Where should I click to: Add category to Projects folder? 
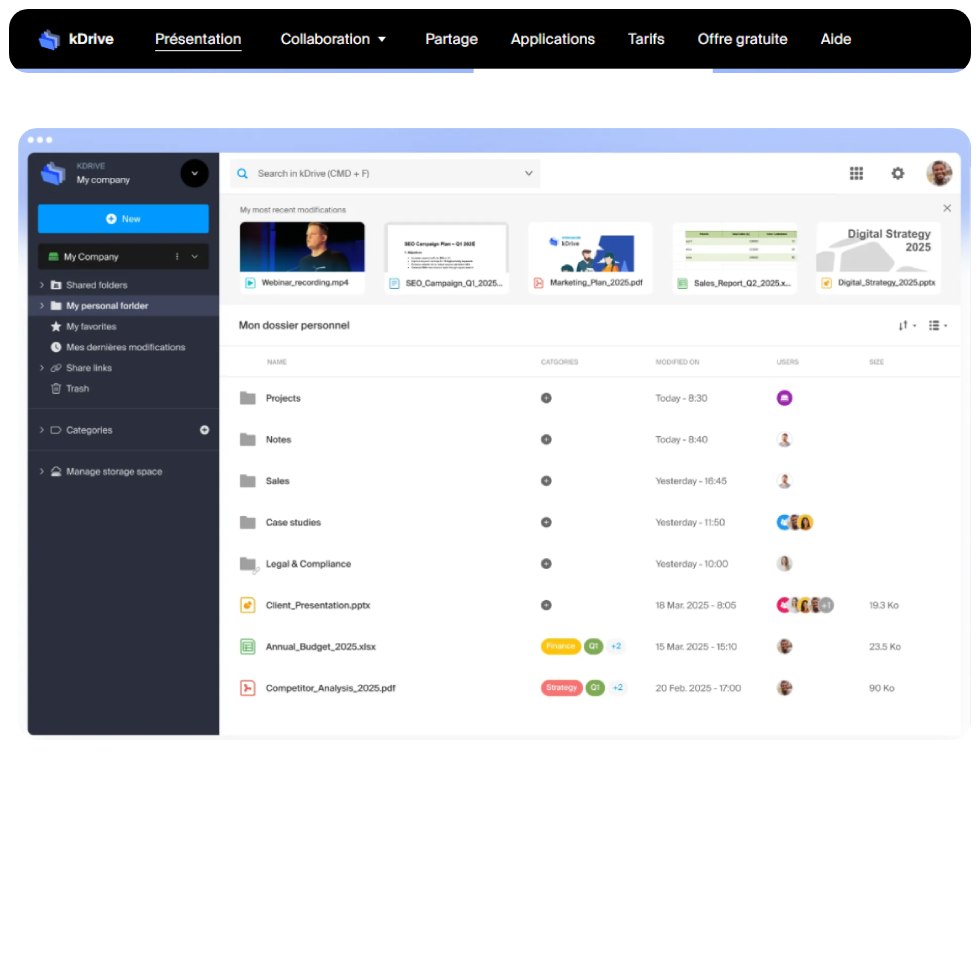coord(546,398)
